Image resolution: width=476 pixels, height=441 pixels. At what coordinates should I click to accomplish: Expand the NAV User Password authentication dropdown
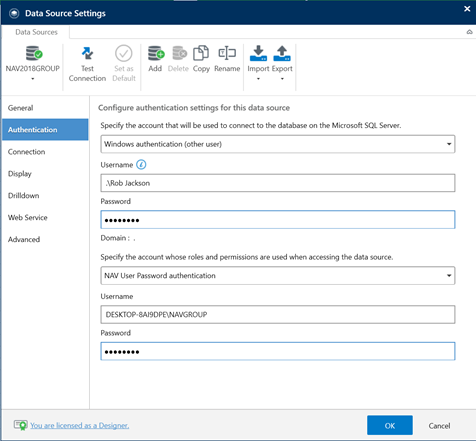(x=278, y=276)
